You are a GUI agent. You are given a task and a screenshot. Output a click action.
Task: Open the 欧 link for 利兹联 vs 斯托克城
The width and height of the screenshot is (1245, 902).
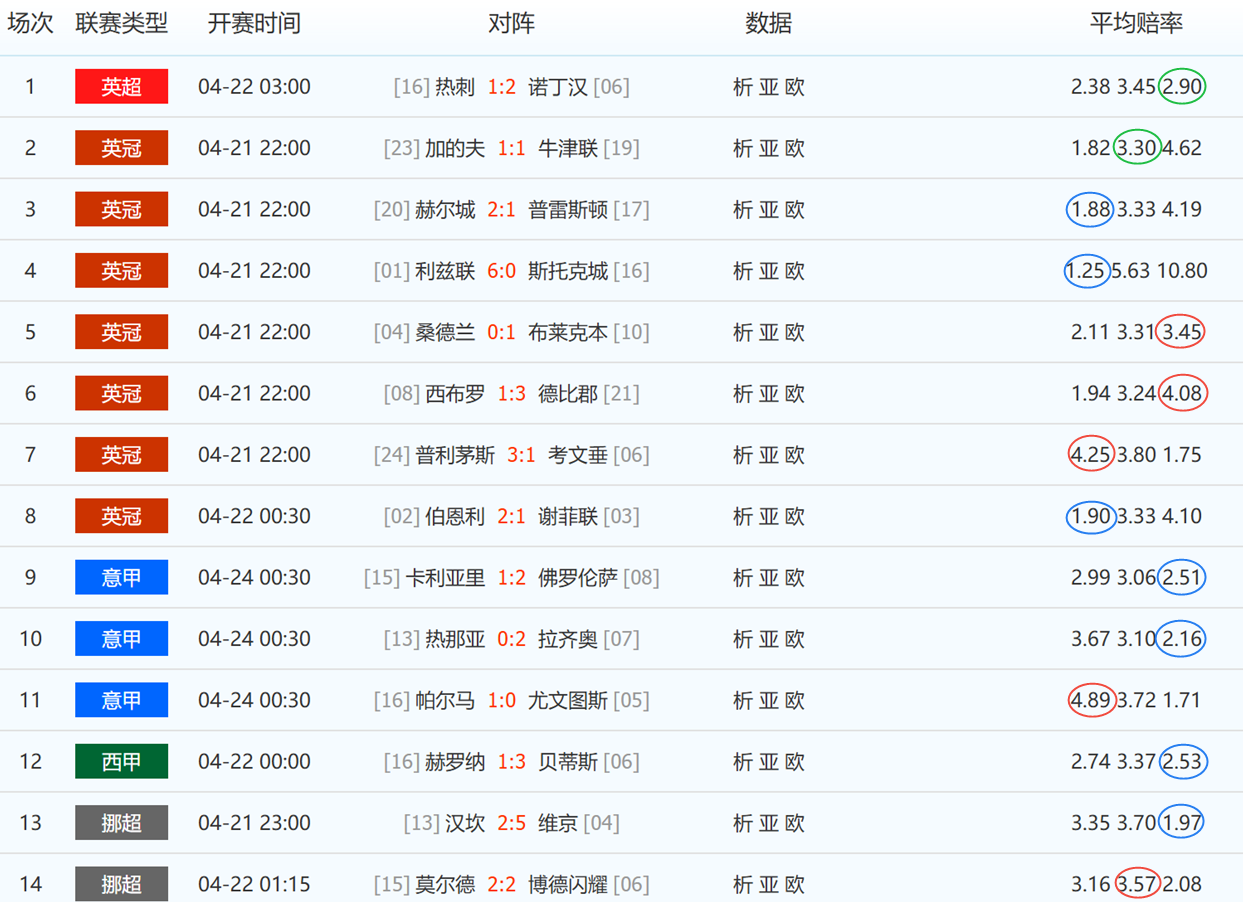pos(794,271)
